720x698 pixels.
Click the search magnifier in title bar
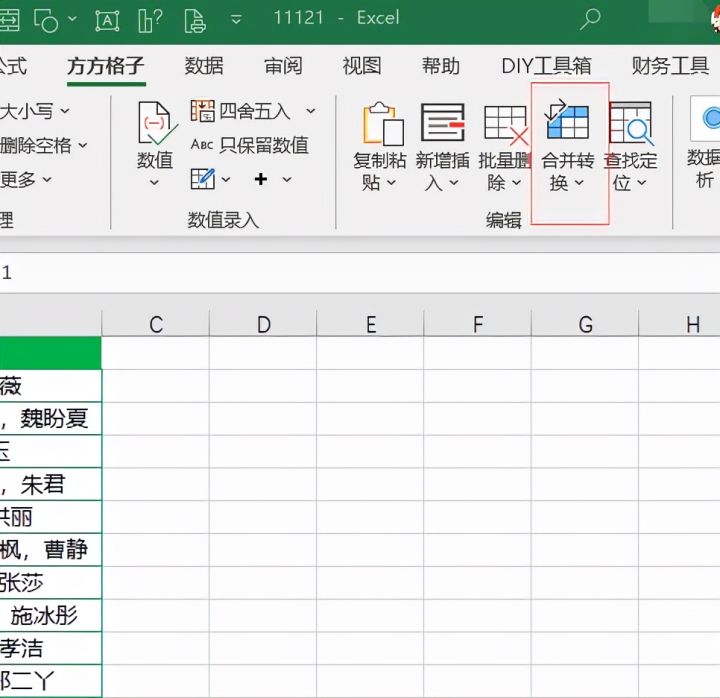point(590,19)
